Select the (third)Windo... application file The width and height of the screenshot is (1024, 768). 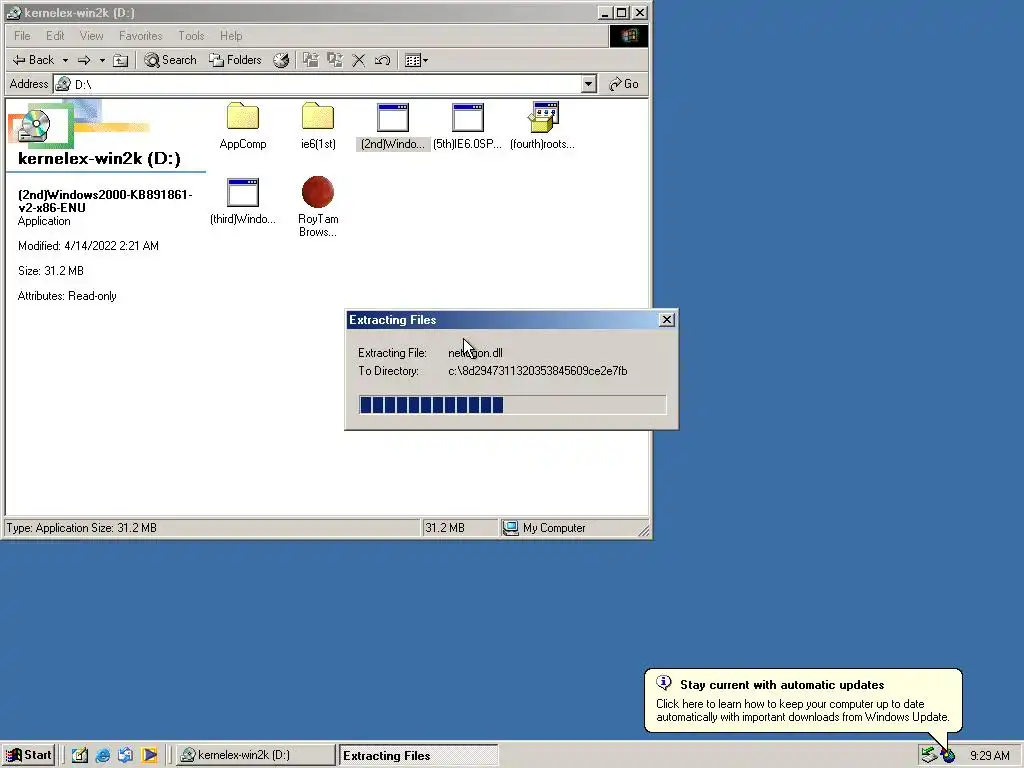pyautogui.click(x=243, y=201)
